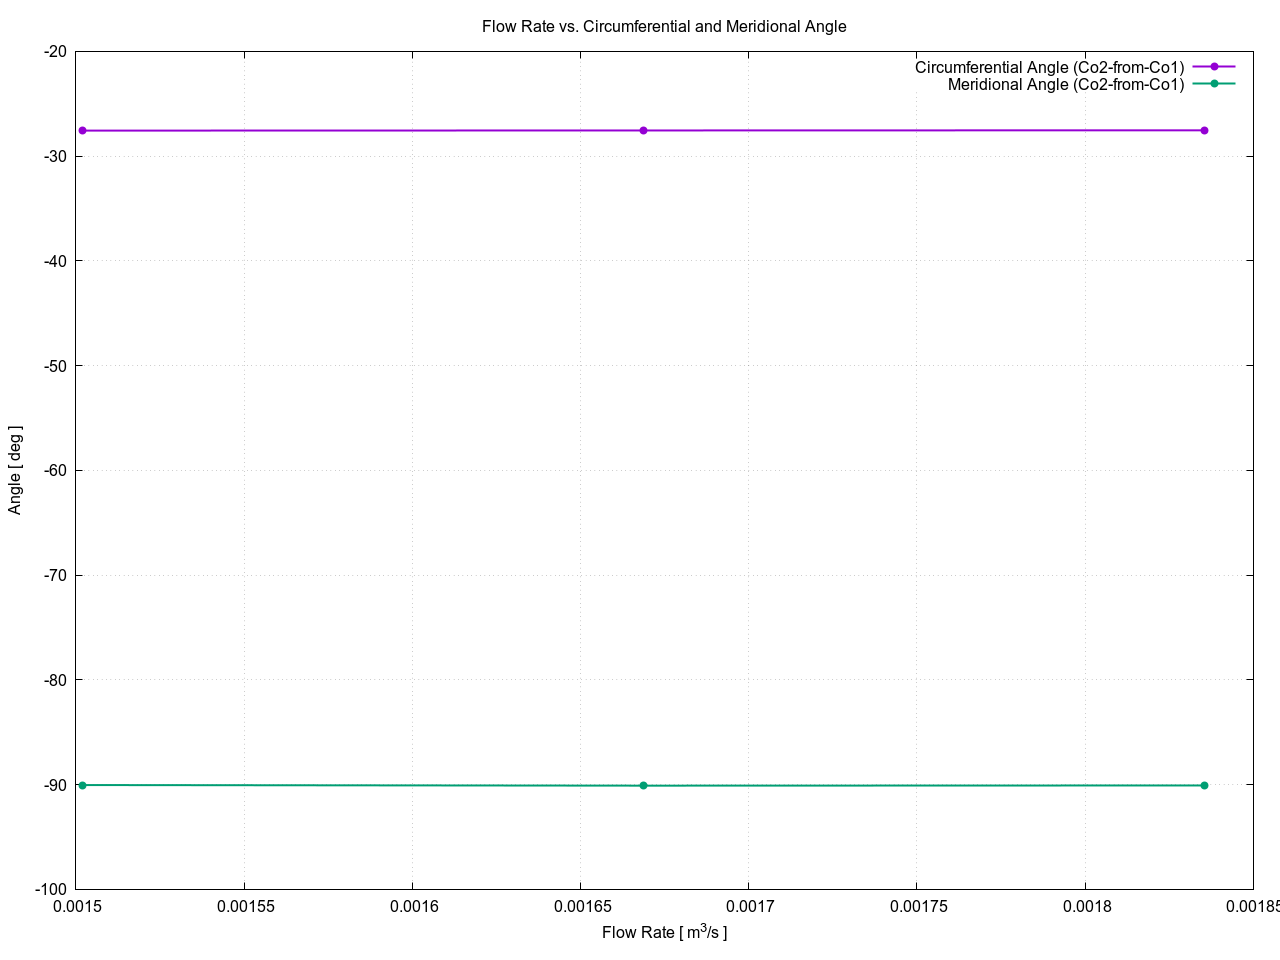Click the y-axis tick label -60
Viewport: 1280px width, 960px height.
(56, 471)
